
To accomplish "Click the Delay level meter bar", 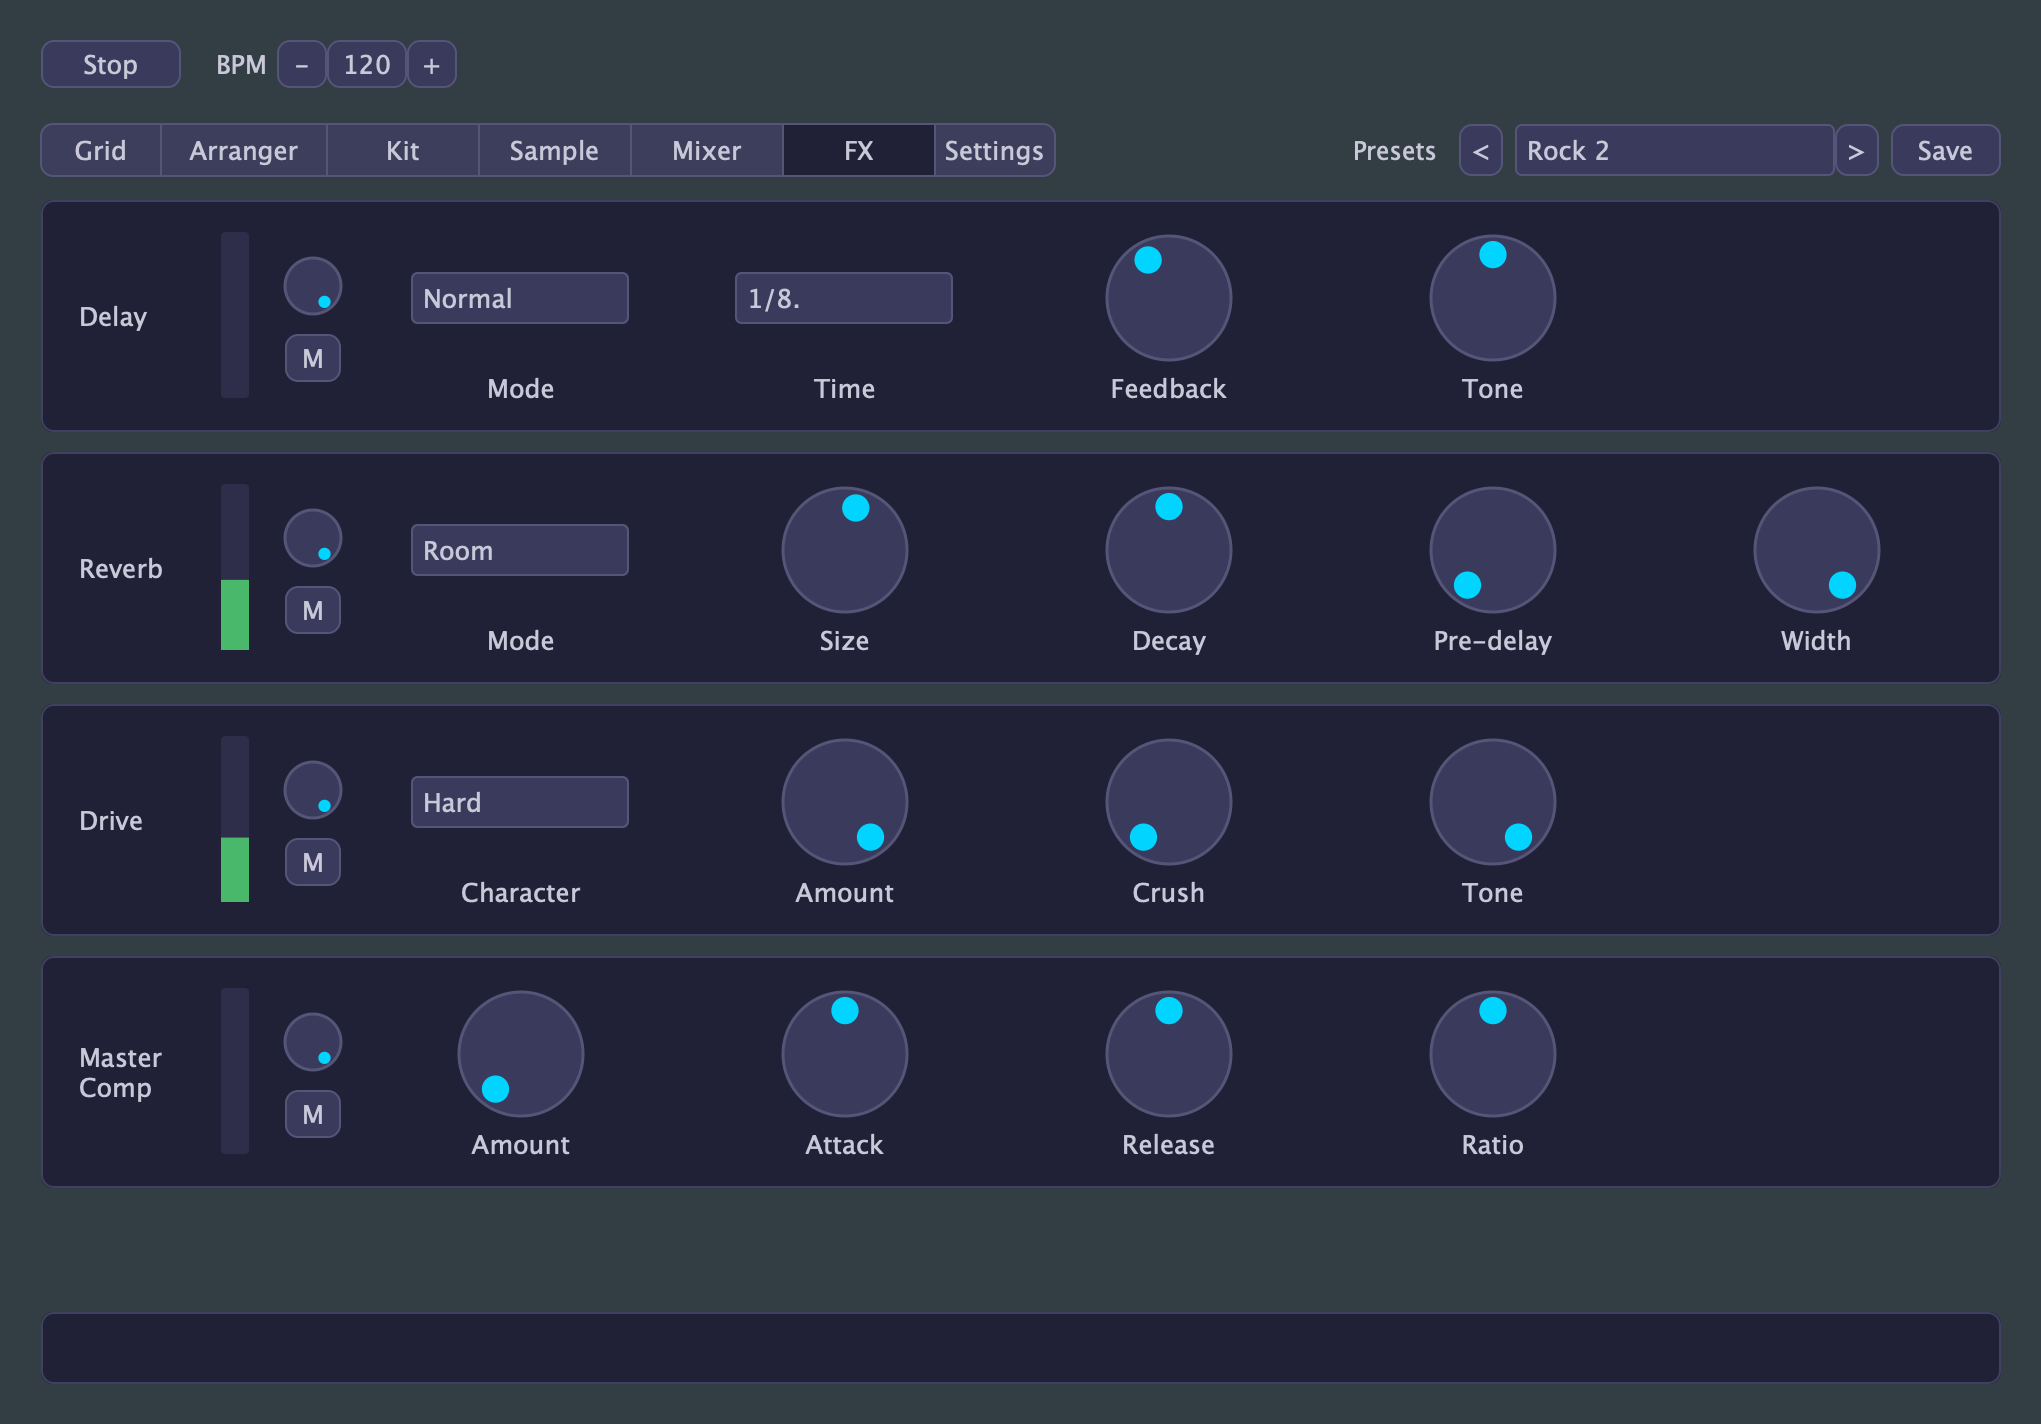I will pyautogui.click(x=235, y=315).
